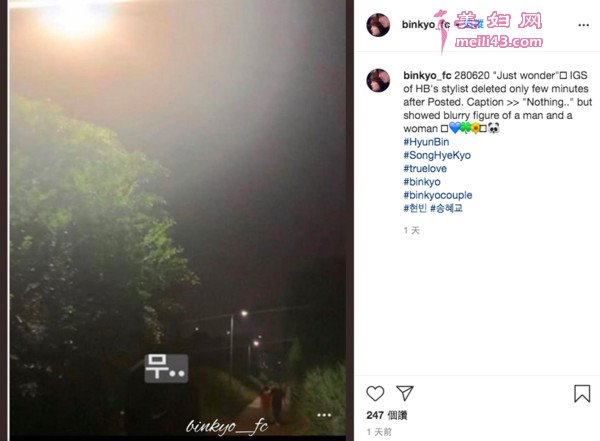Open the #SongHyeKyo hashtag
The width and height of the screenshot is (600, 441).
point(437,155)
